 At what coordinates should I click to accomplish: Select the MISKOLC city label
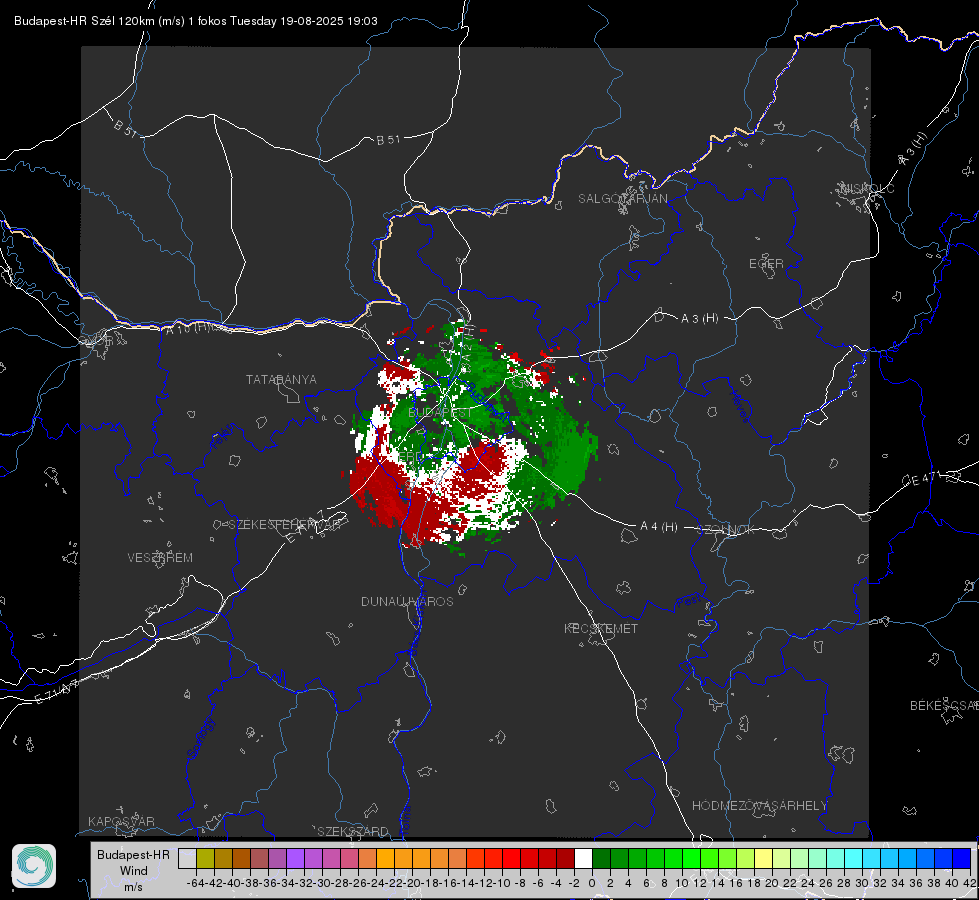click(867, 188)
